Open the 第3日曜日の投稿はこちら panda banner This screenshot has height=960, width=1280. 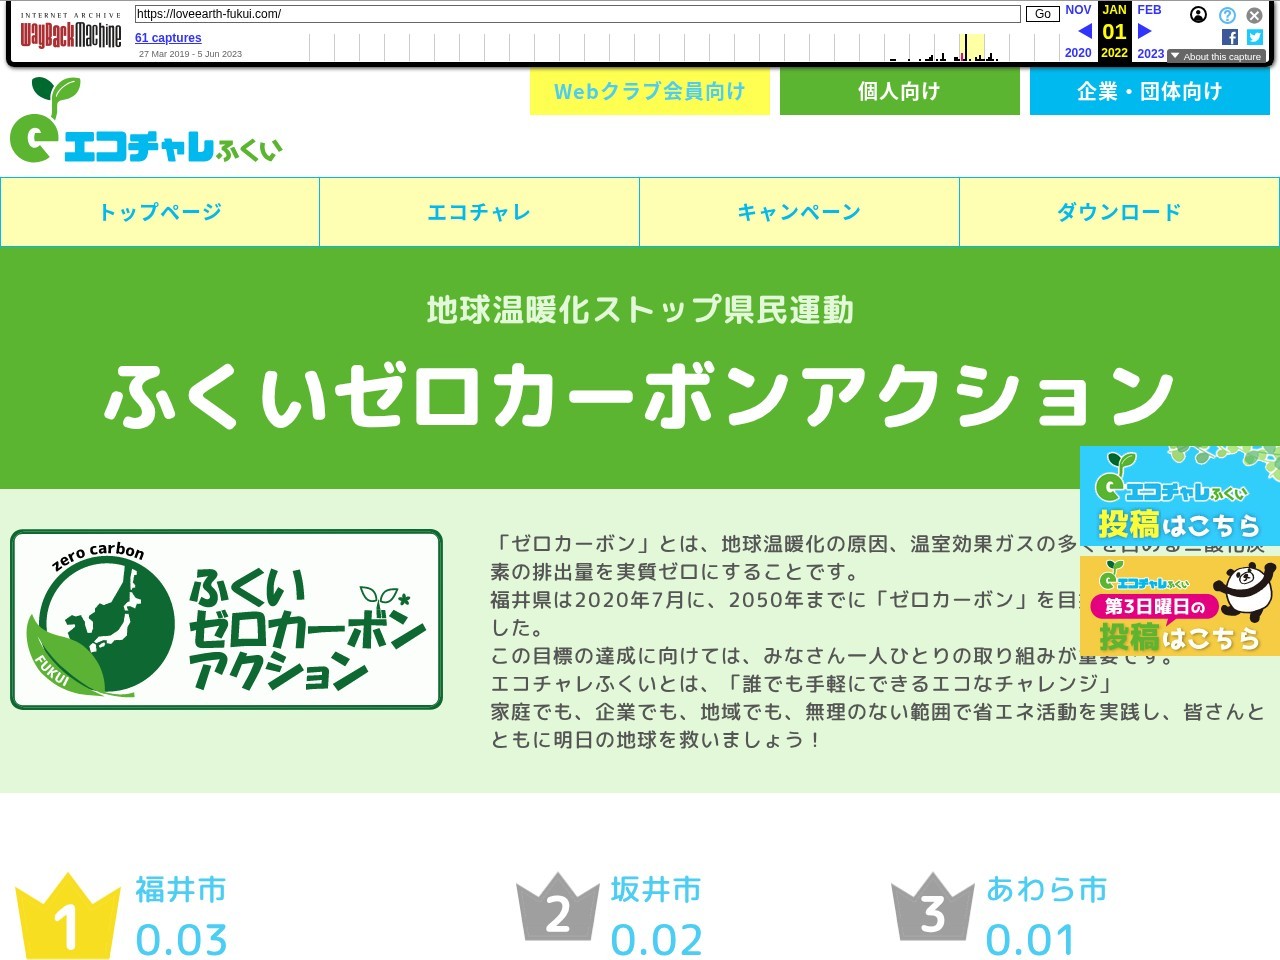point(1180,606)
